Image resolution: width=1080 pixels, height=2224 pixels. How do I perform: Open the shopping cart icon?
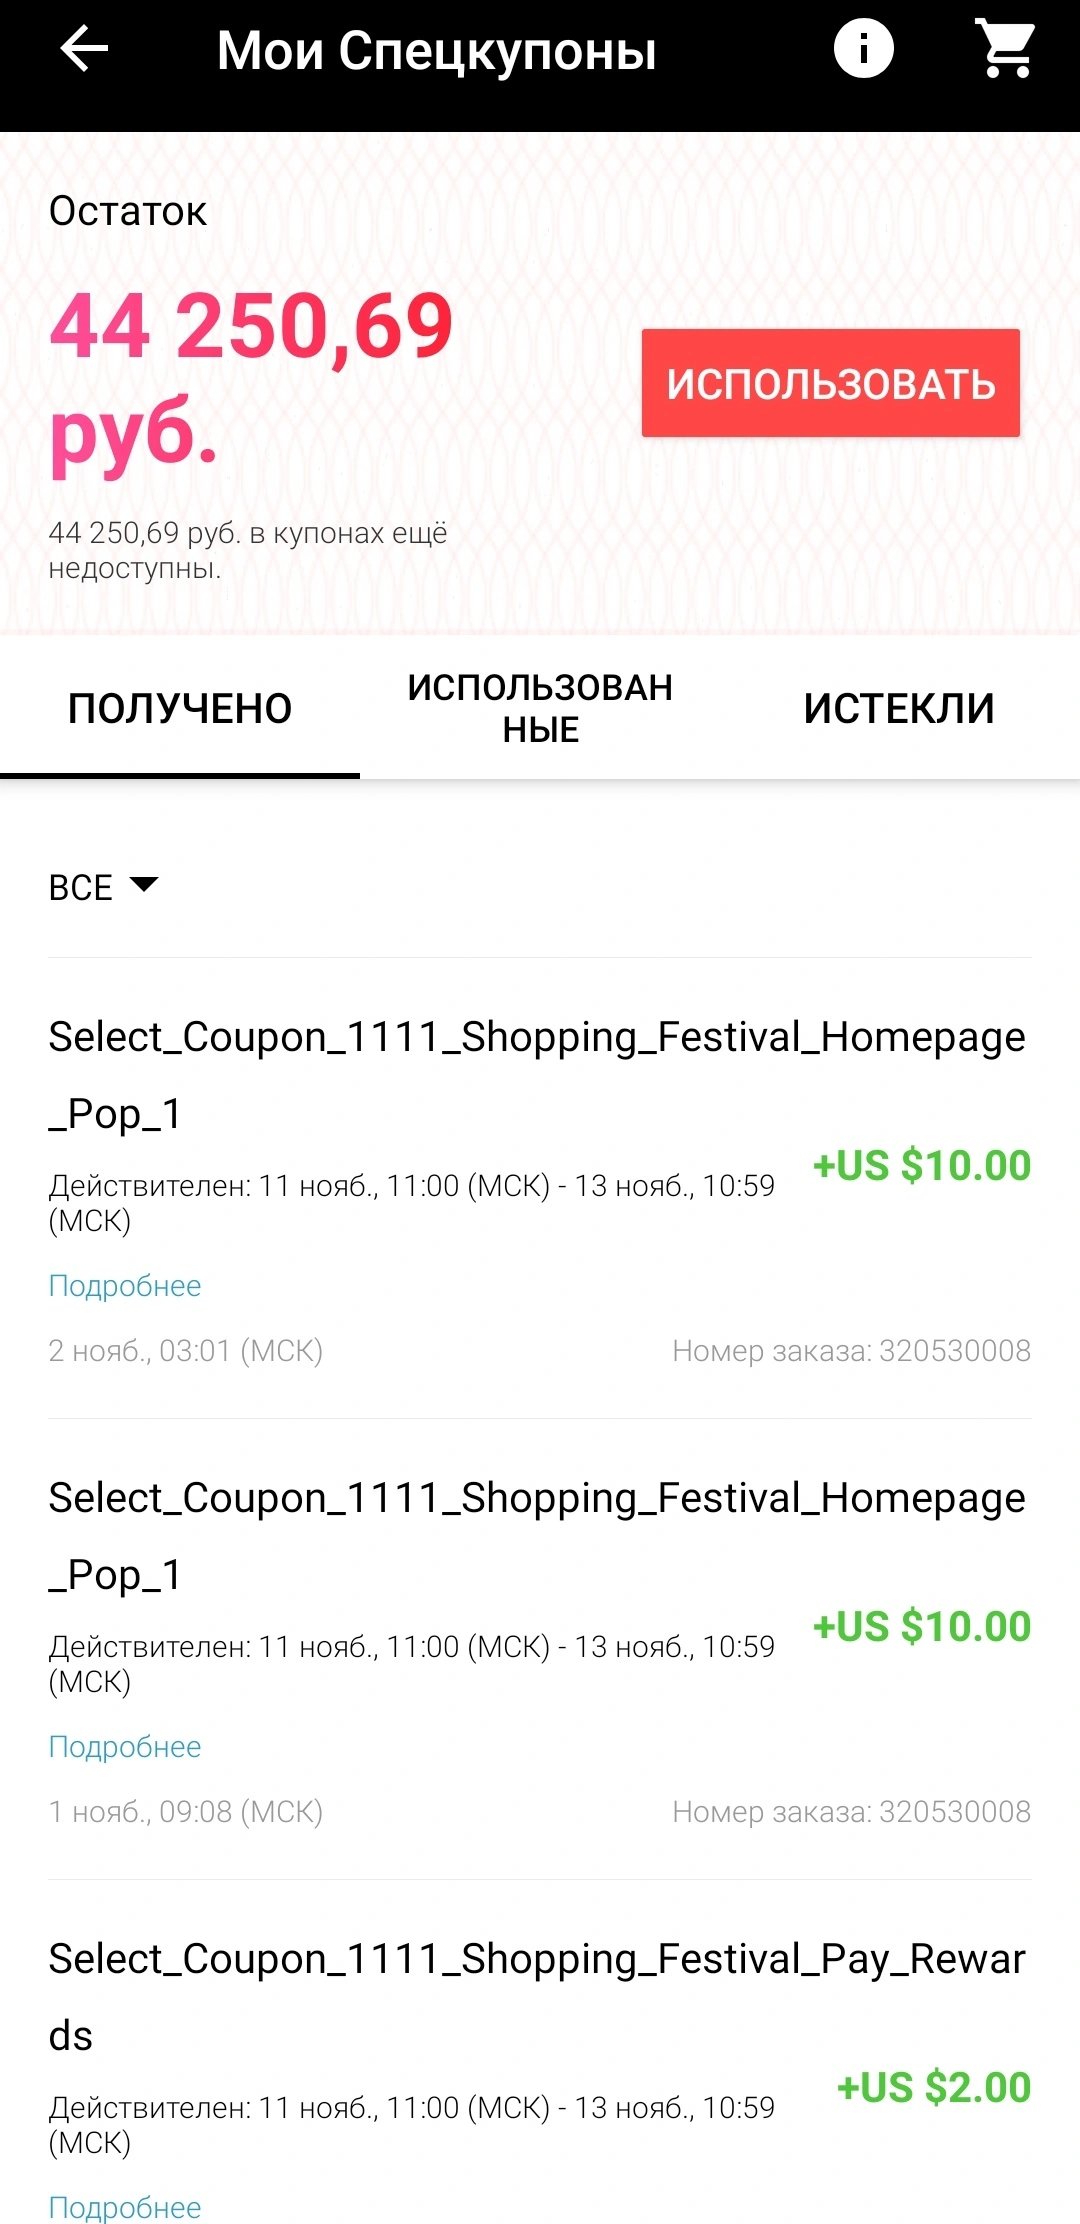pyautogui.click(x=1007, y=48)
